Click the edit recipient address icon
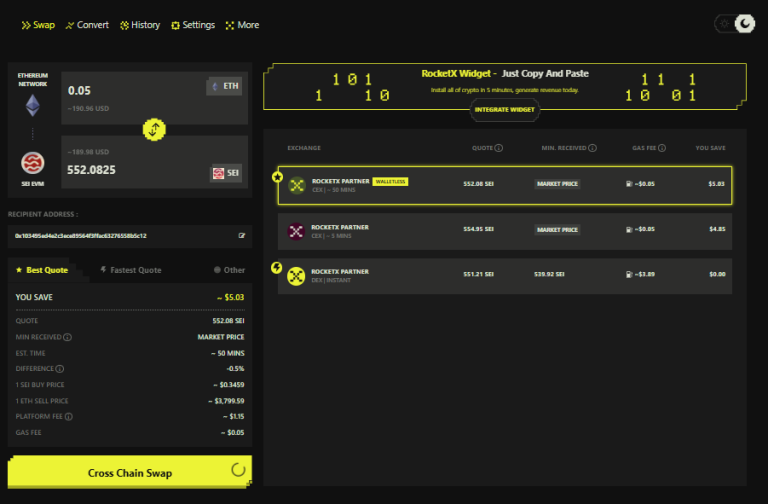The image size is (768, 504). pyautogui.click(x=241, y=236)
